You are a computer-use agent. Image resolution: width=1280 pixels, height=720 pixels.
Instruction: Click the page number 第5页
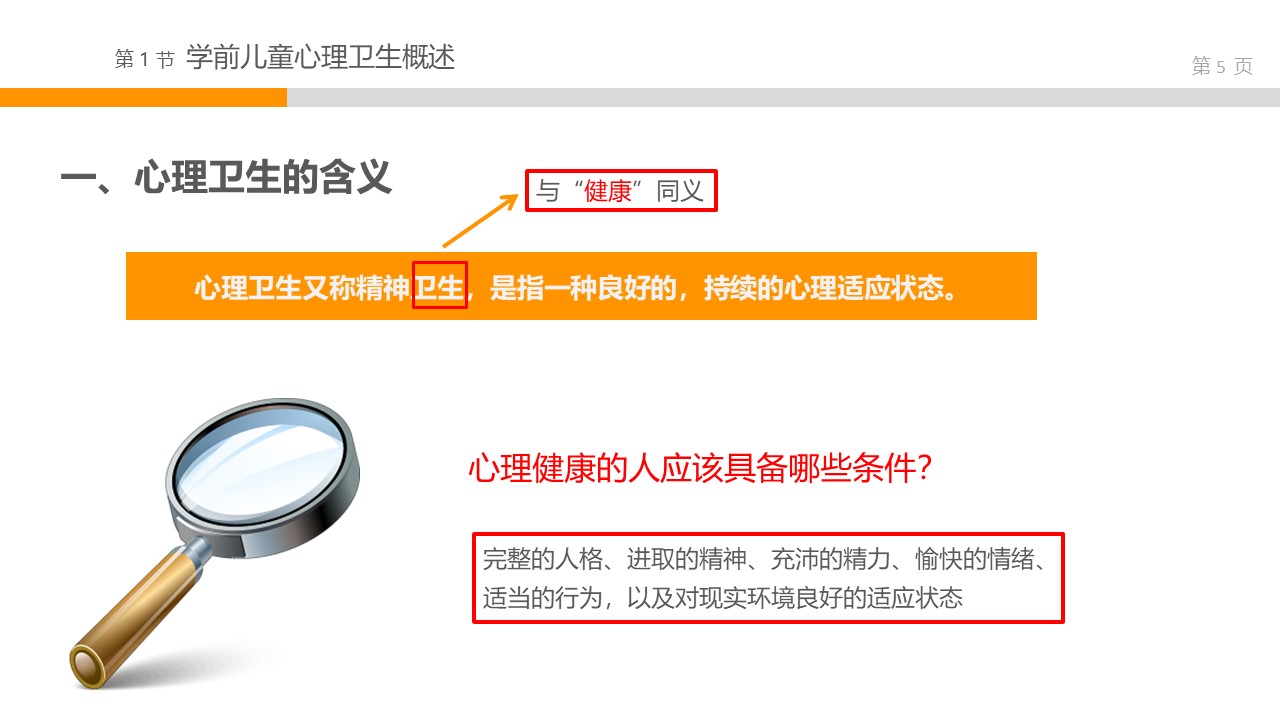[1222, 66]
